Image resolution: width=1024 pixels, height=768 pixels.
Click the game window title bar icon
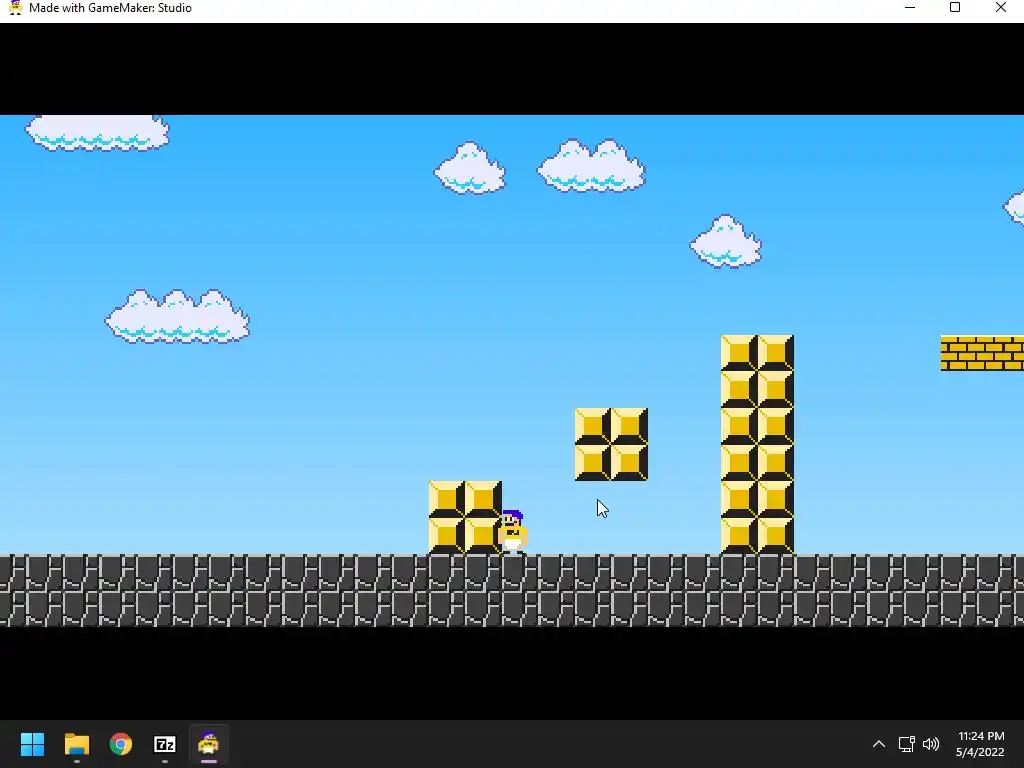coord(15,8)
